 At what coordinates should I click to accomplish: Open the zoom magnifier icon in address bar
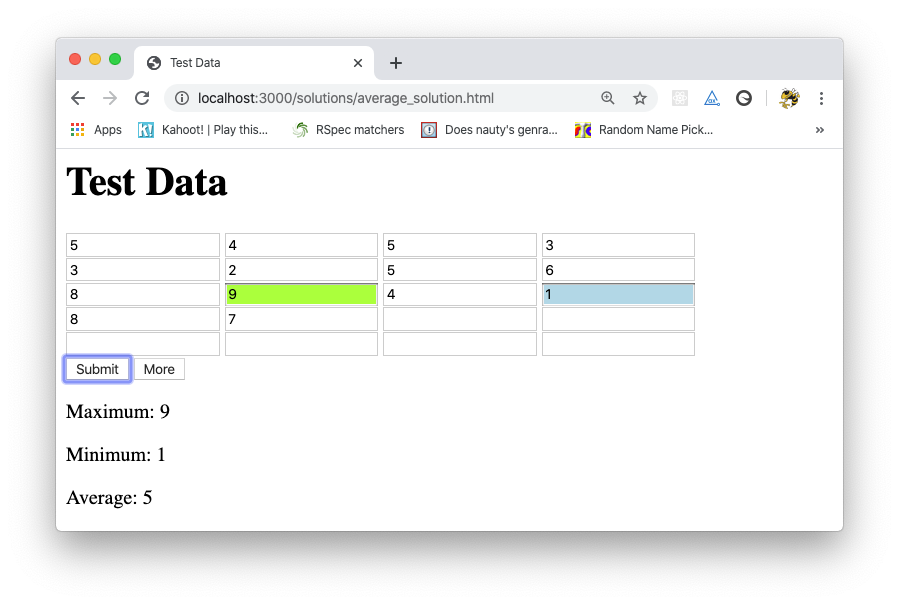click(x=608, y=98)
